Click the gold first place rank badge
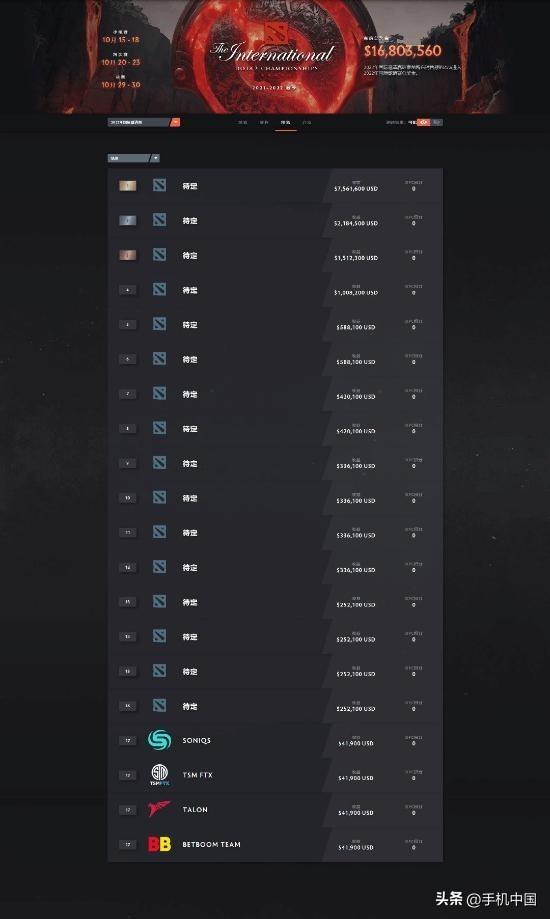The image size is (550, 919). click(128, 186)
